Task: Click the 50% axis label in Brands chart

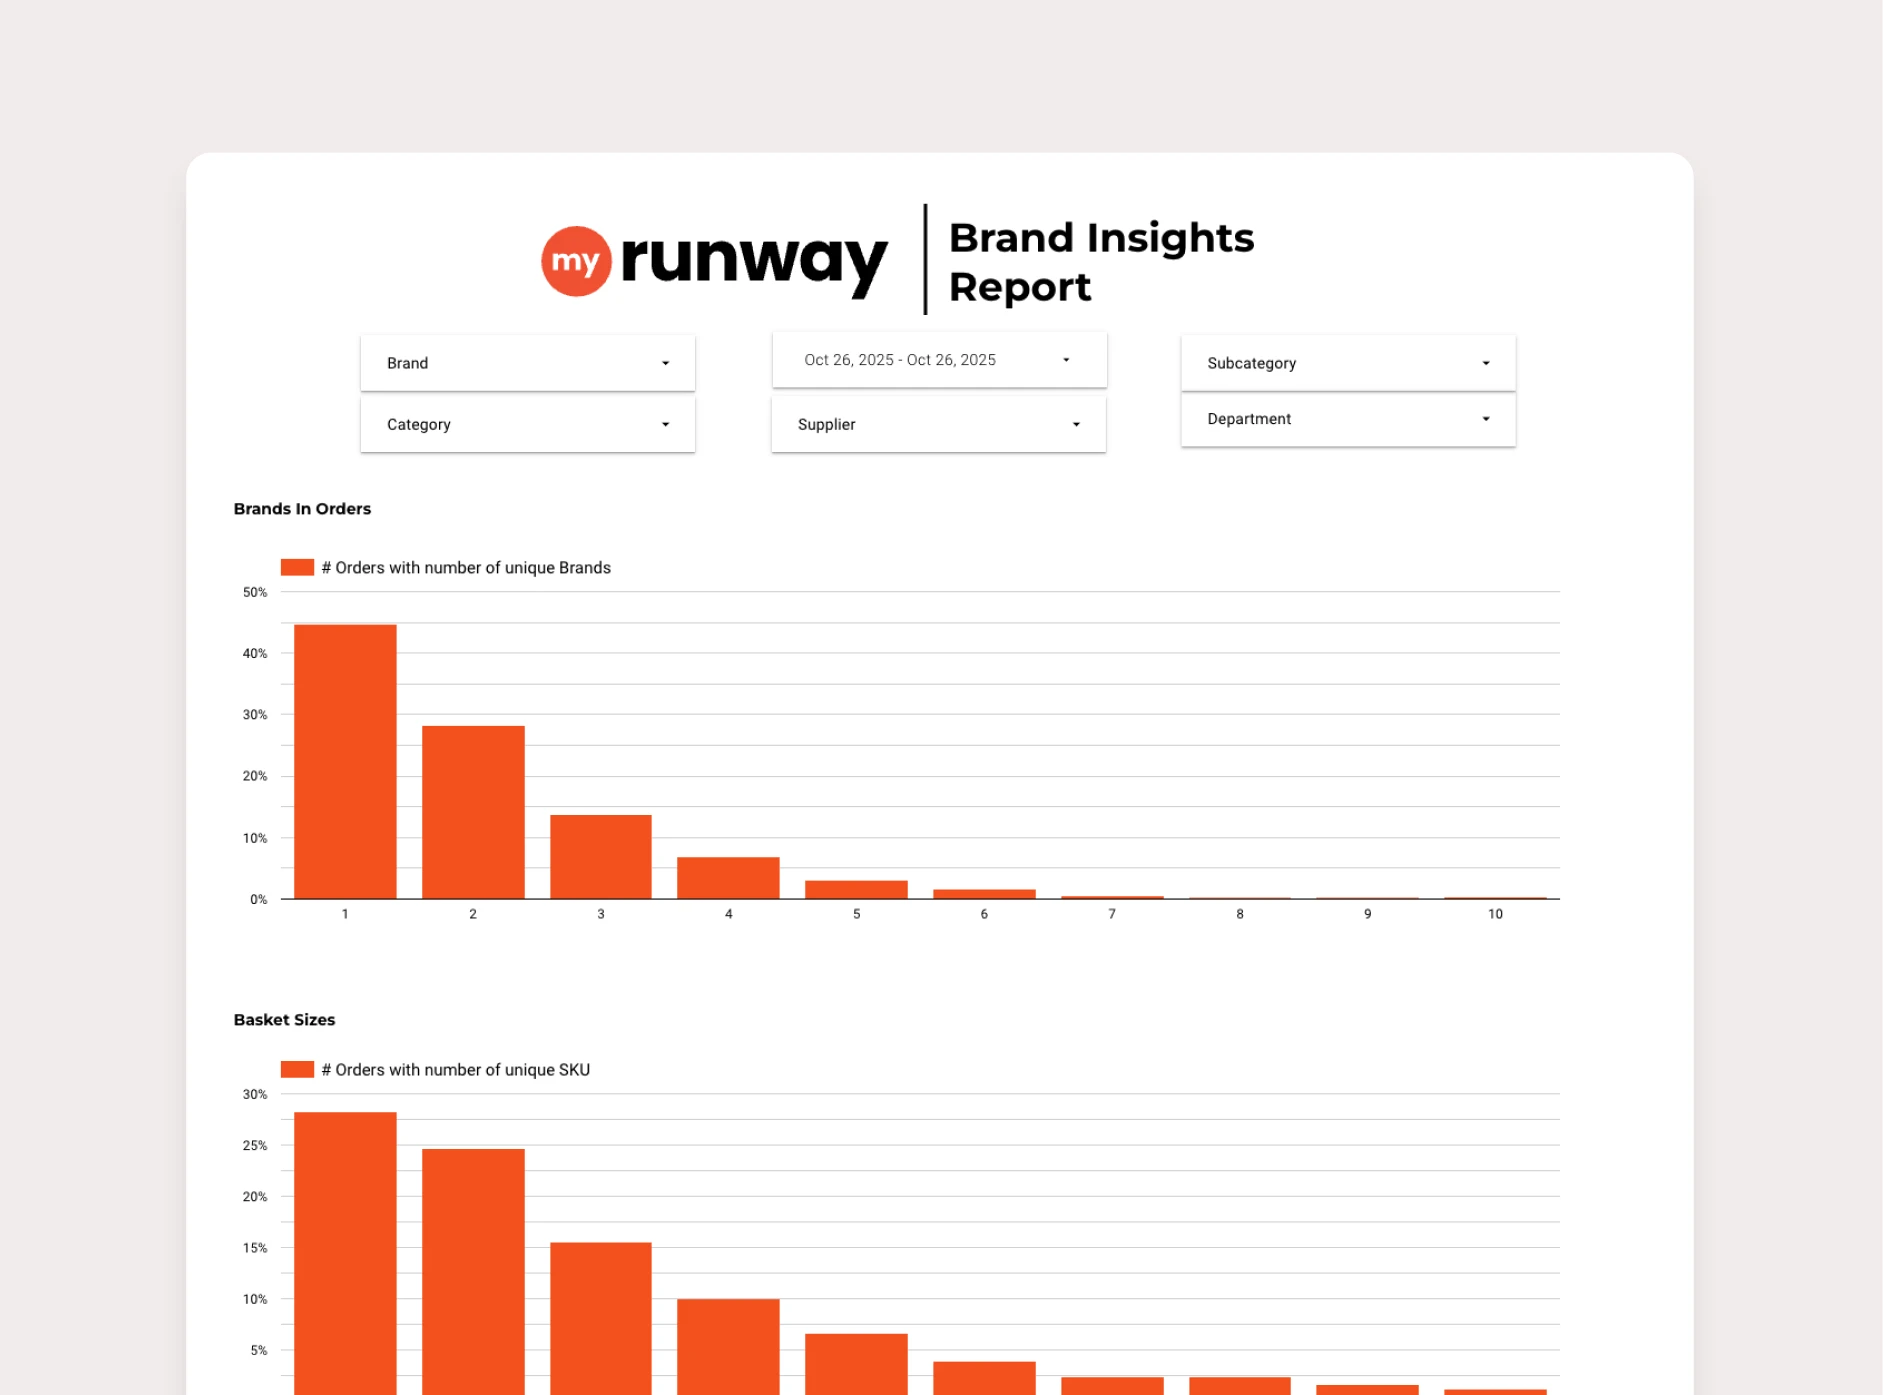Action: coord(255,592)
